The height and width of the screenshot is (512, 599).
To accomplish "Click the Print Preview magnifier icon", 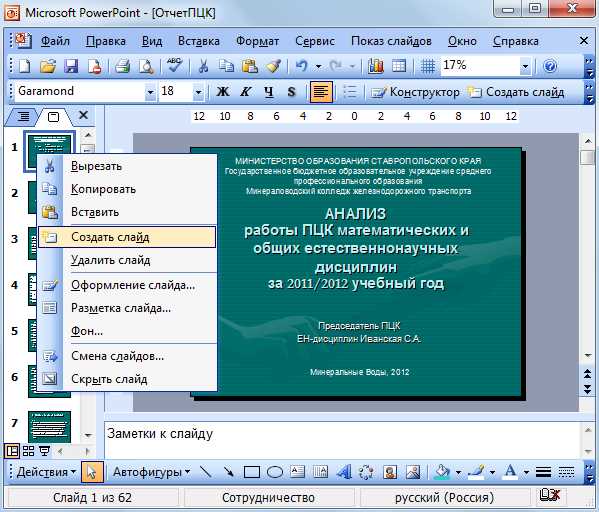I will point(146,66).
